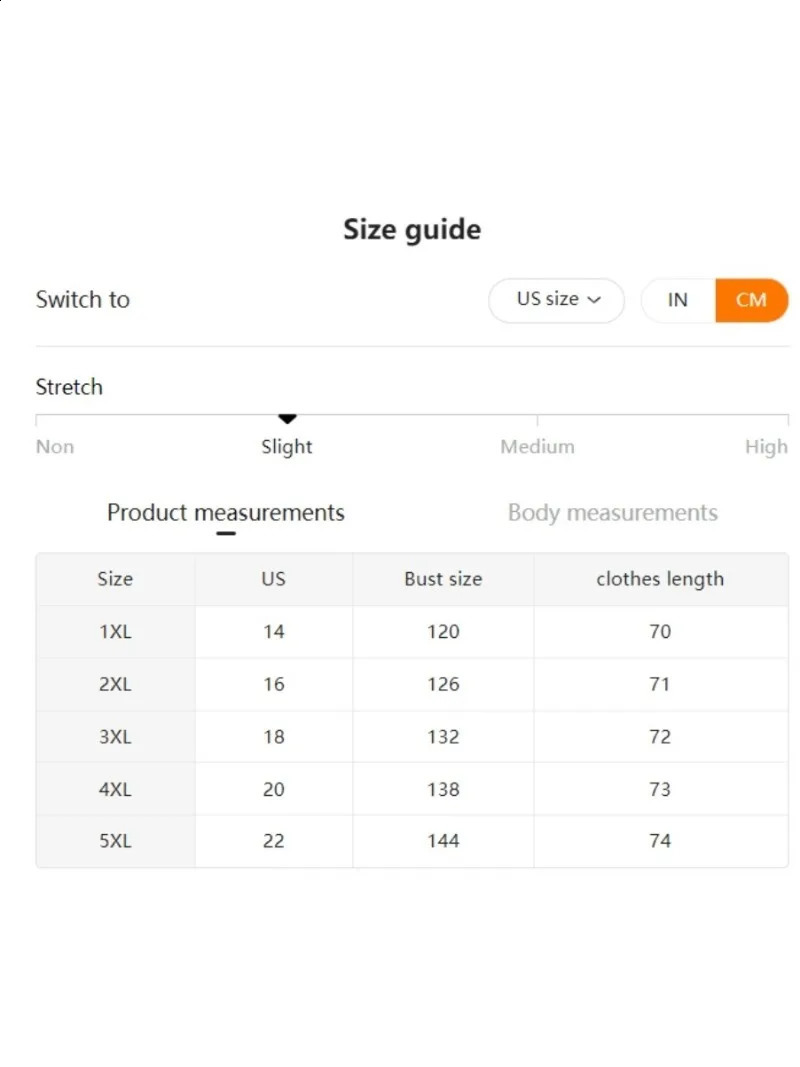Click the stretch slider marker arrow
The width and height of the screenshot is (800, 1067).
pos(287,418)
